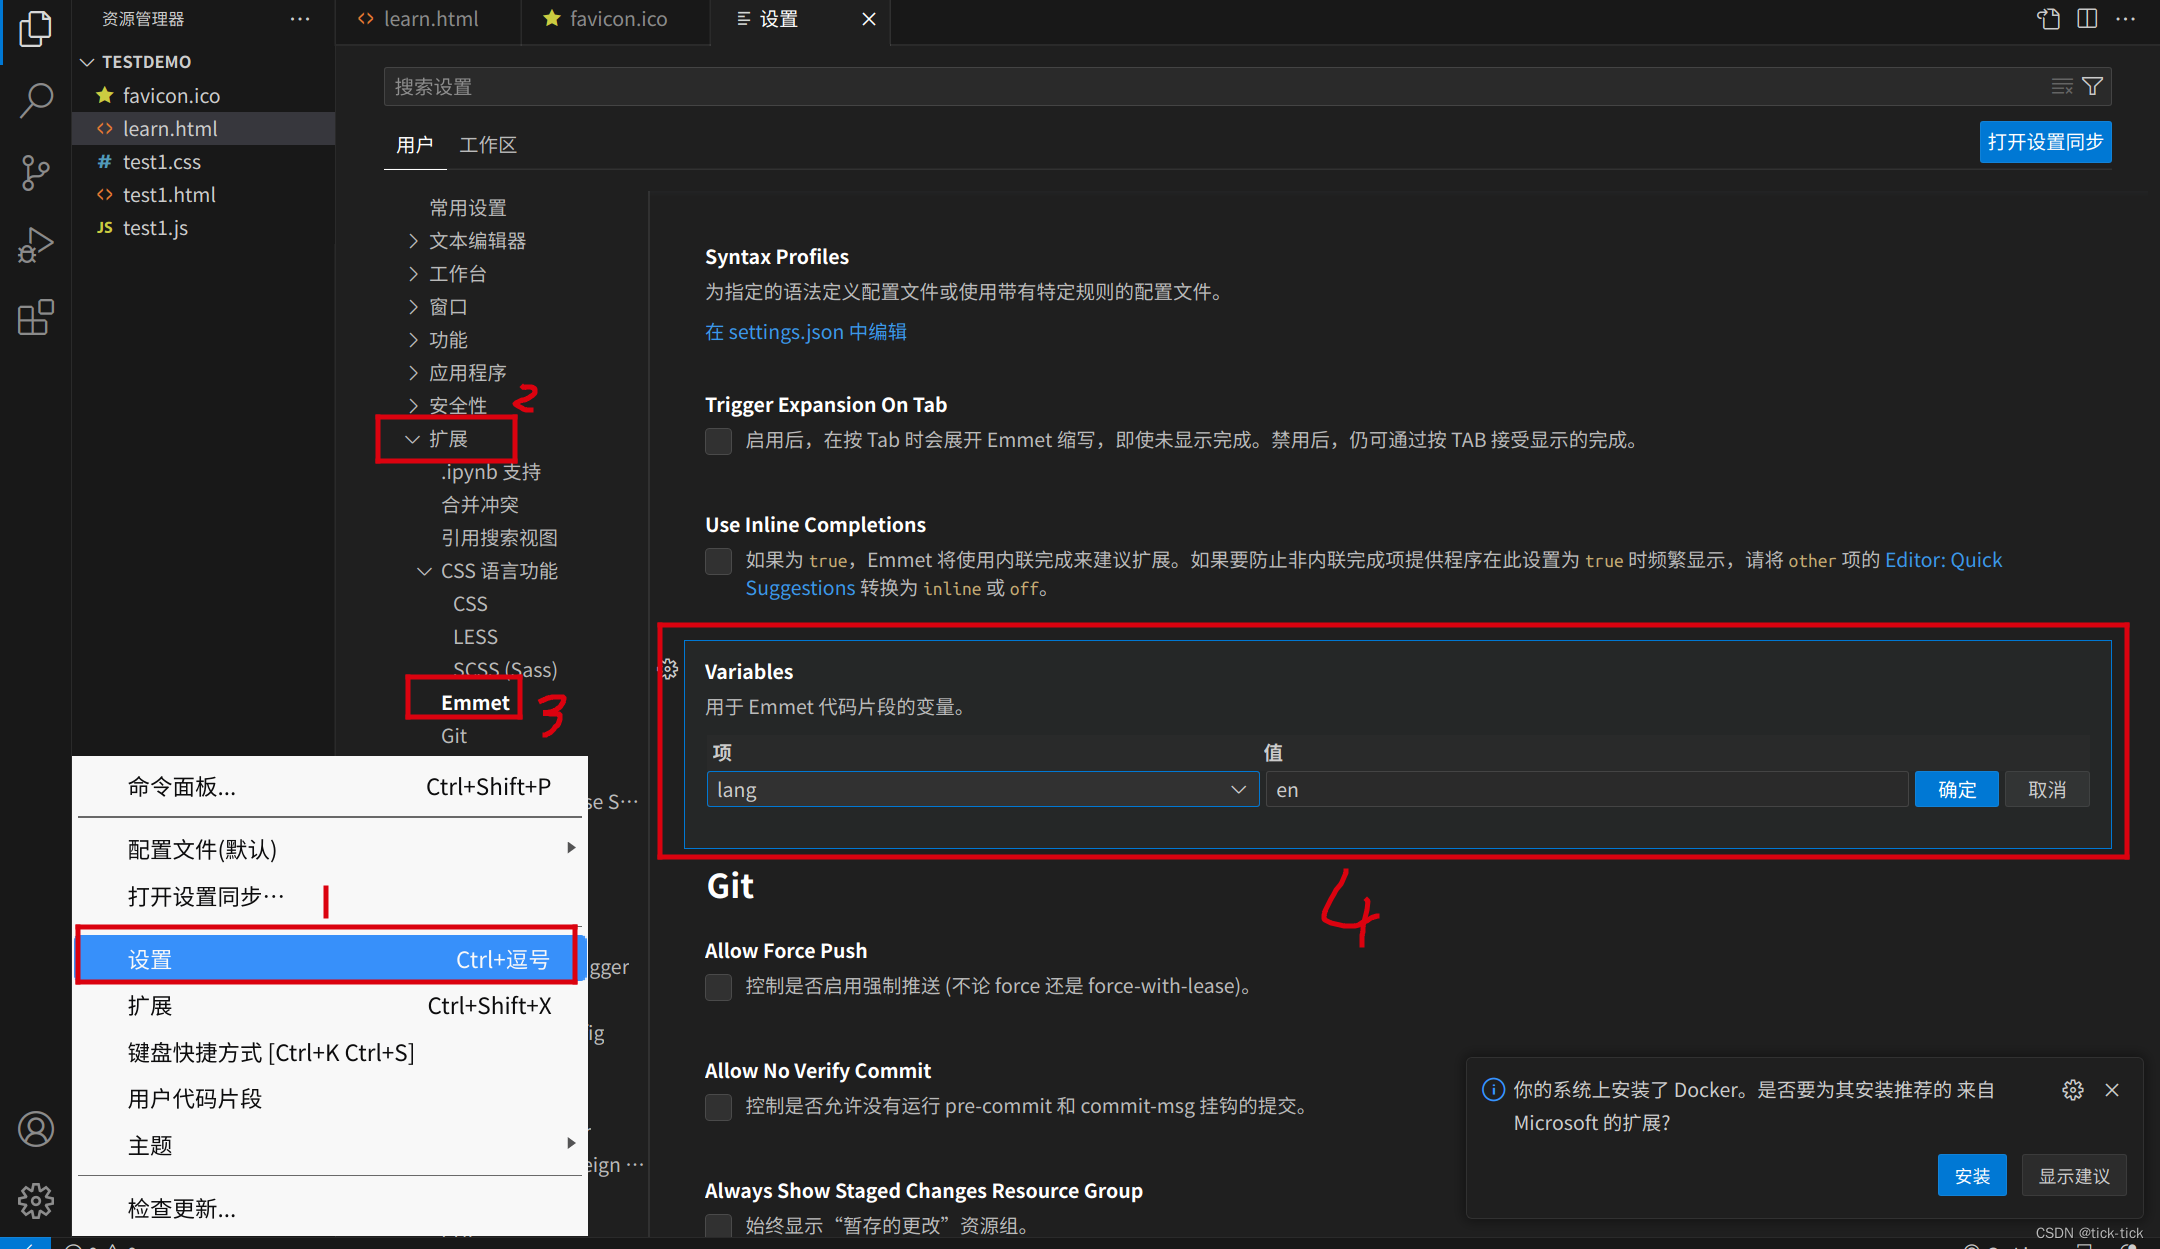This screenshot has height=1249, width=2160.
Task: Select 用户 settings tab
Action: (414, 145)
